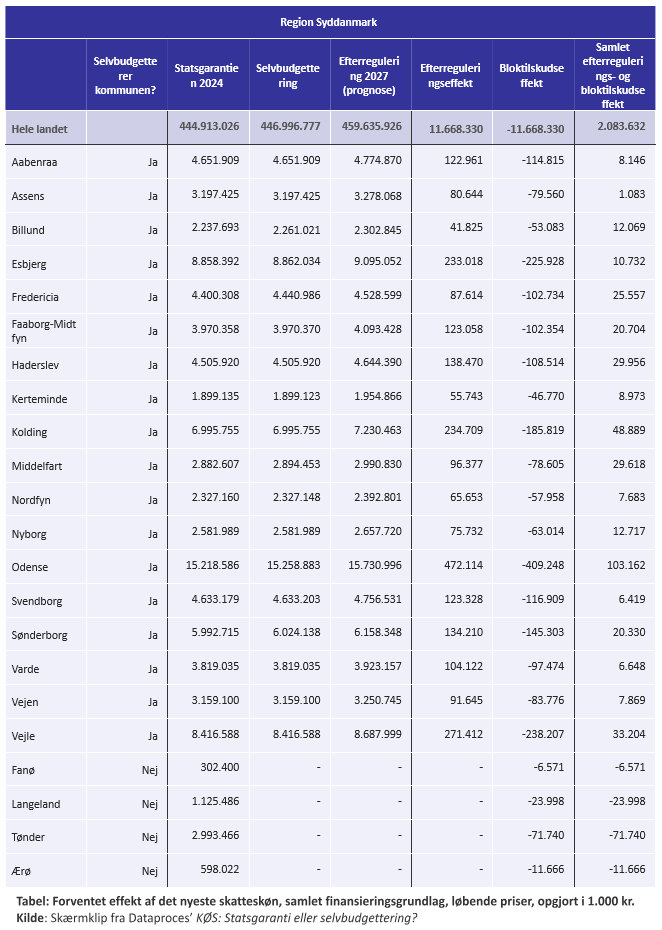Click the Aabenraa municipality row label
This screenshot has width=662, height=930.
[x=34, y=162]
